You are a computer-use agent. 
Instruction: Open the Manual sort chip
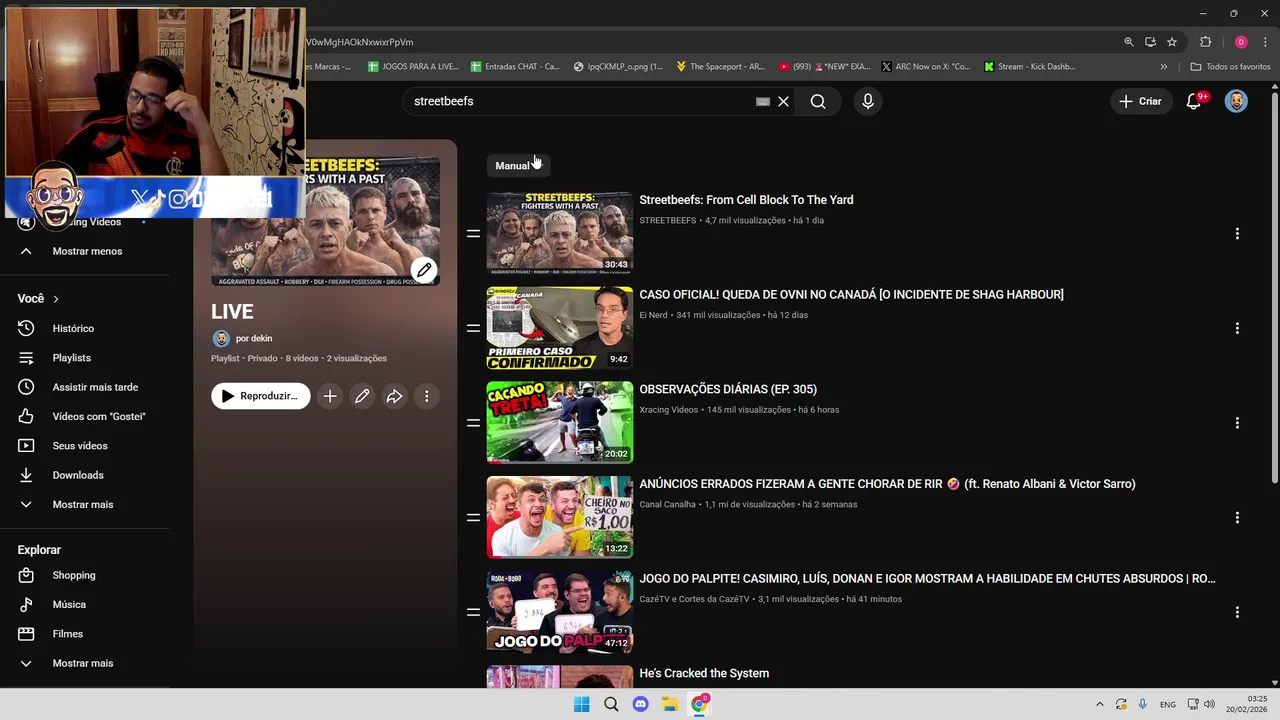tap(518, 166)
